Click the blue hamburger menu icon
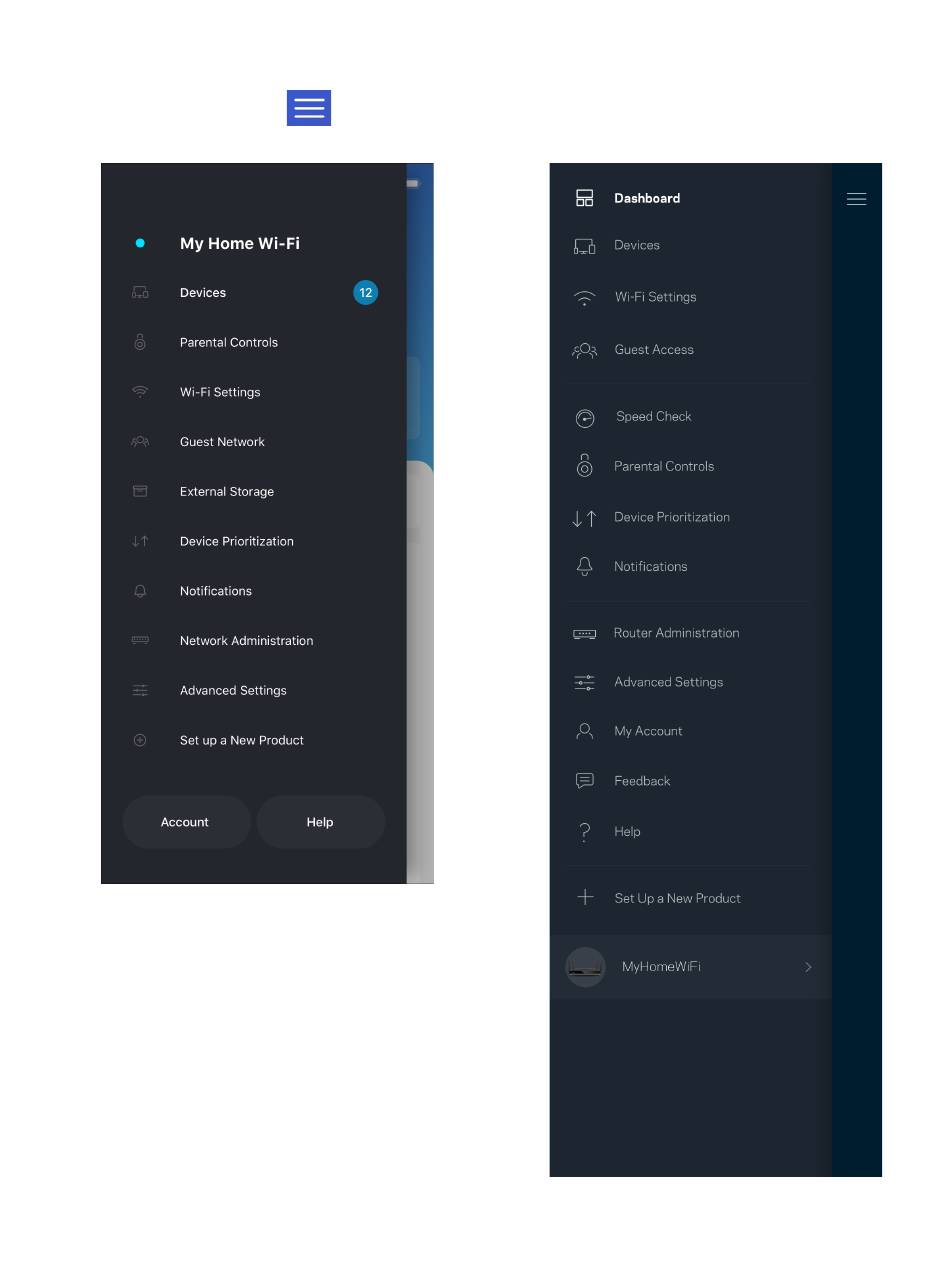Viewport: 950px width, 1284px height. [x=309, y=108]
